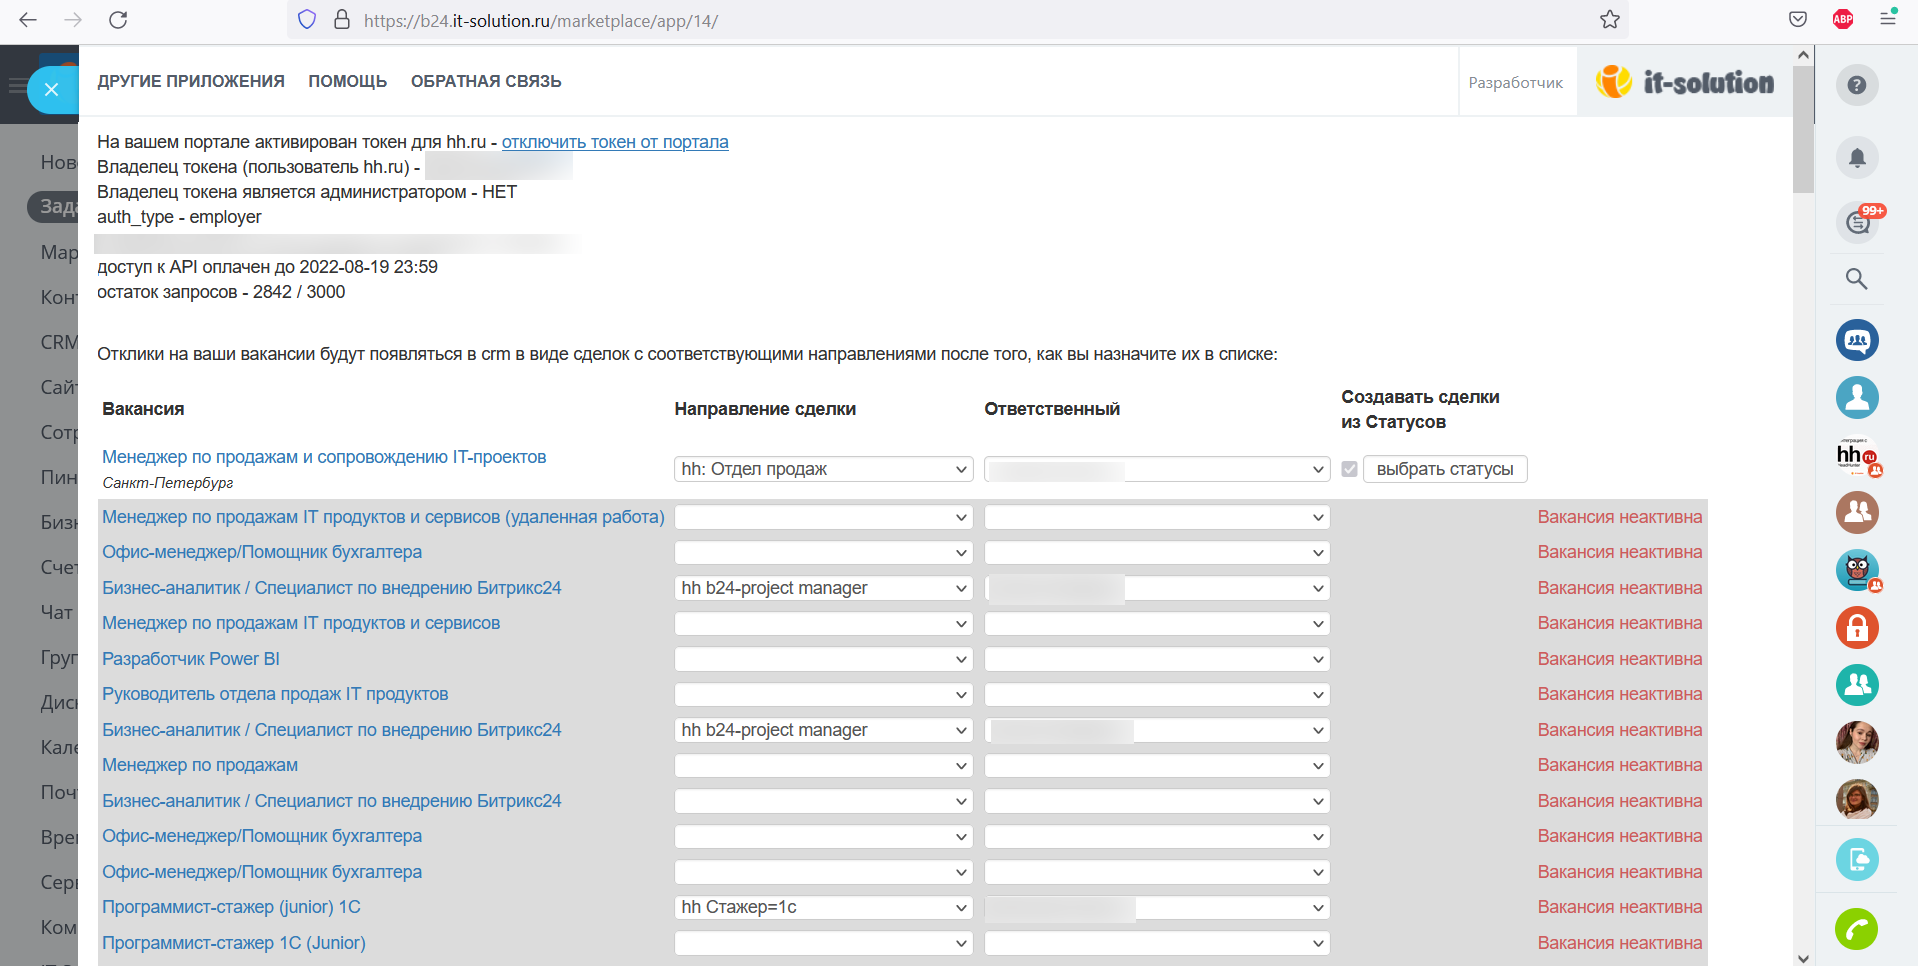This screenshot has height=966, width=1918.
Task: Open the help question mark icon
Action: (x=1857, y=85)
